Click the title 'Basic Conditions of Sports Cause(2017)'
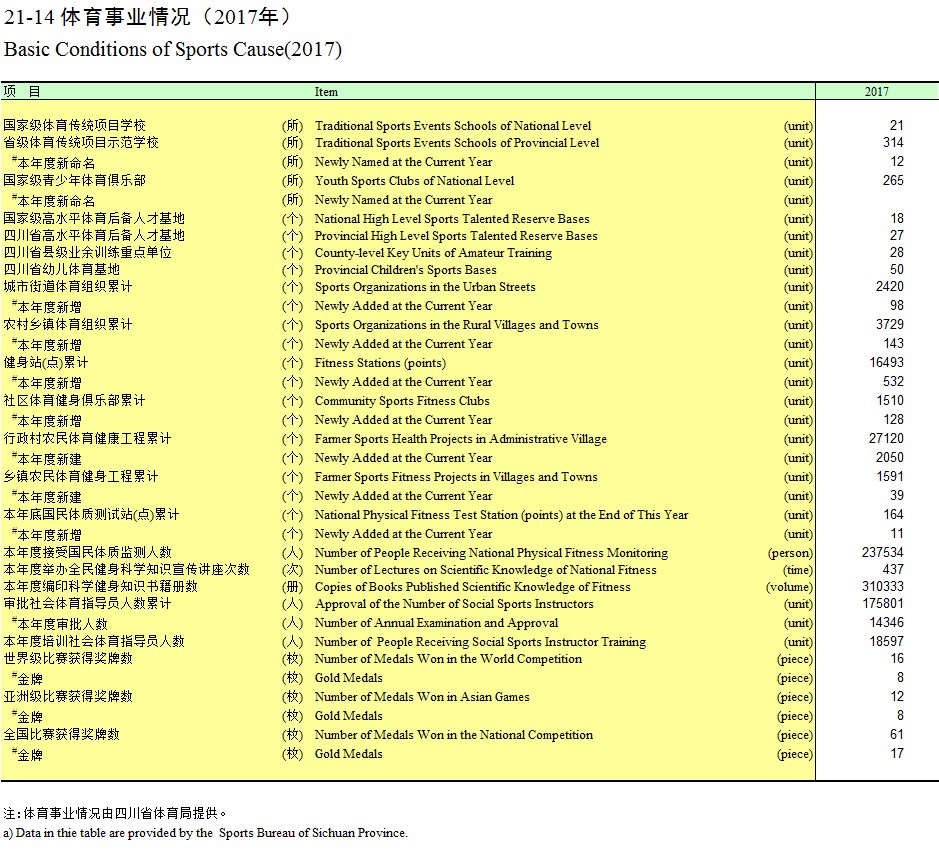The image size is (939, 858). click(172, 49)
